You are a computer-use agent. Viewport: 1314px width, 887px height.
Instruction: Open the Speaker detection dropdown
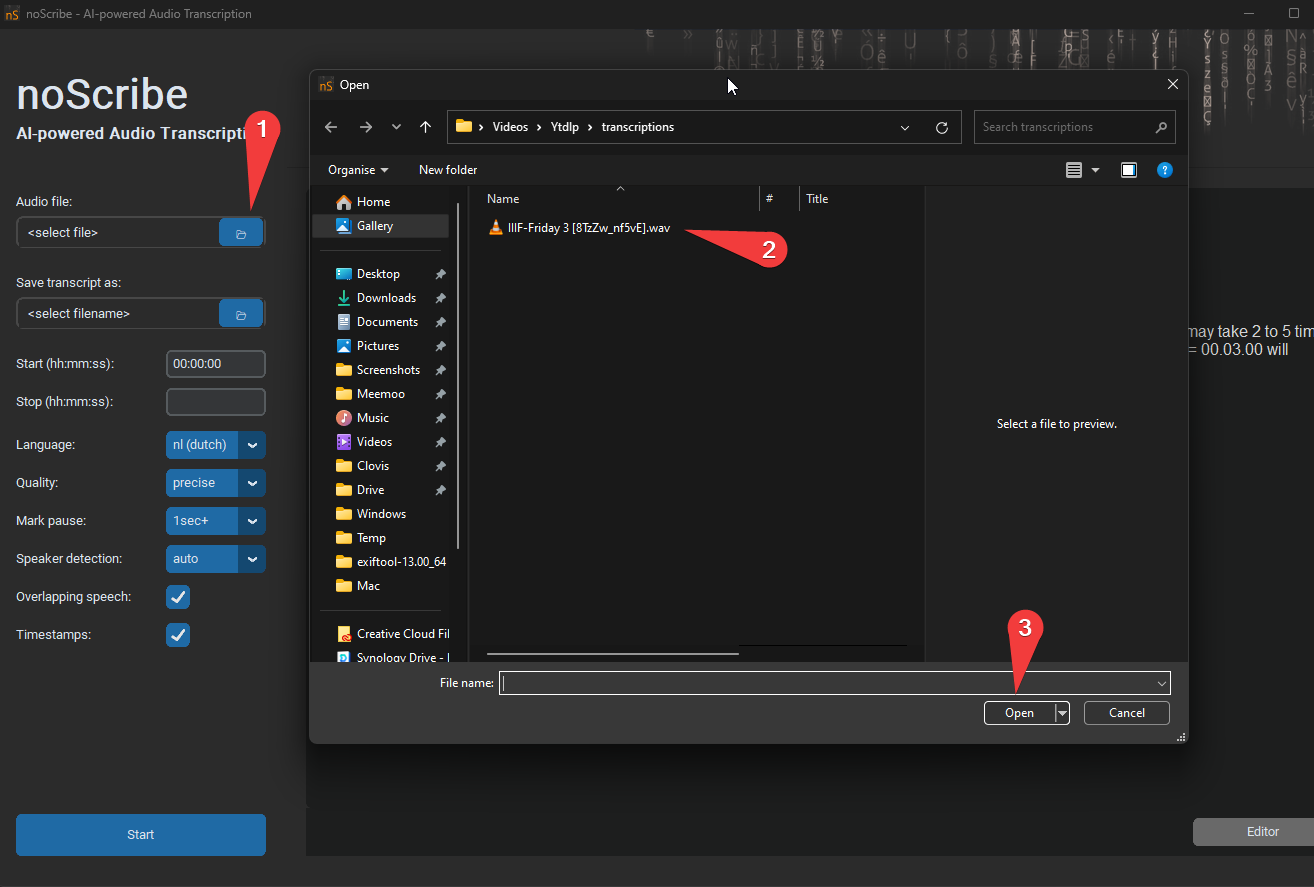point(252,559)
